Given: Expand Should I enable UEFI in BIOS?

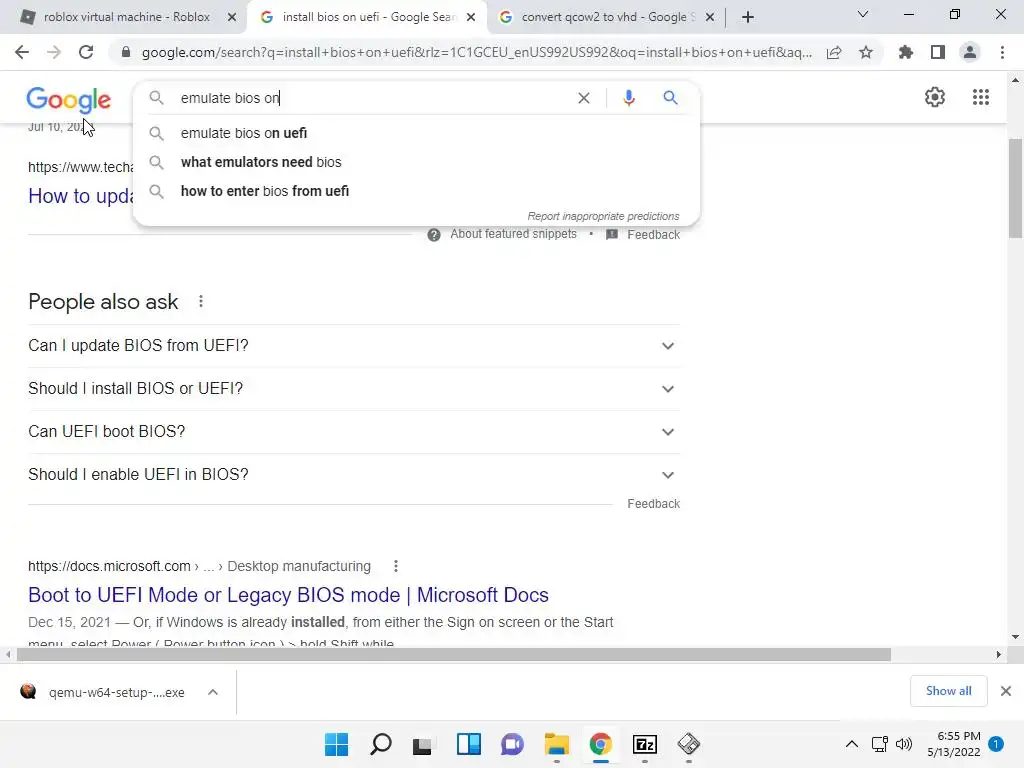Looking at the screenshot, I should tap(354, 475).
